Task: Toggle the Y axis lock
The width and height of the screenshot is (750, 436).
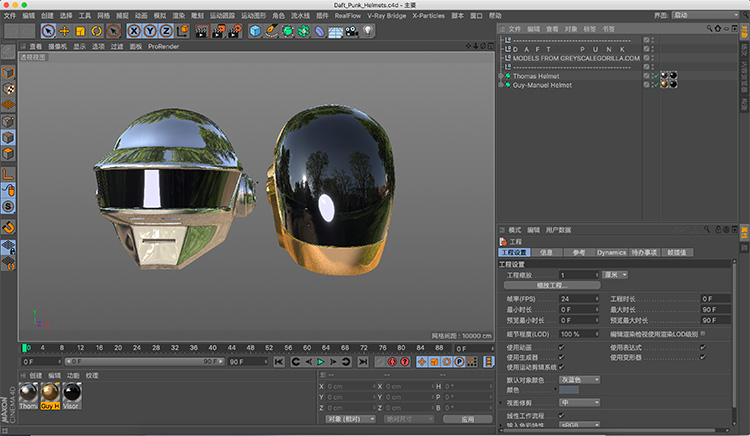Action: pyautogui.click(x=150, y=31)
